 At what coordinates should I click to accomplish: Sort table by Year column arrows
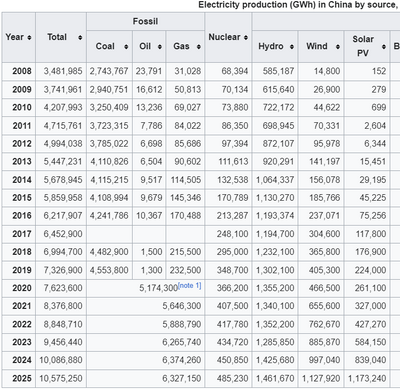pos(29,37)
